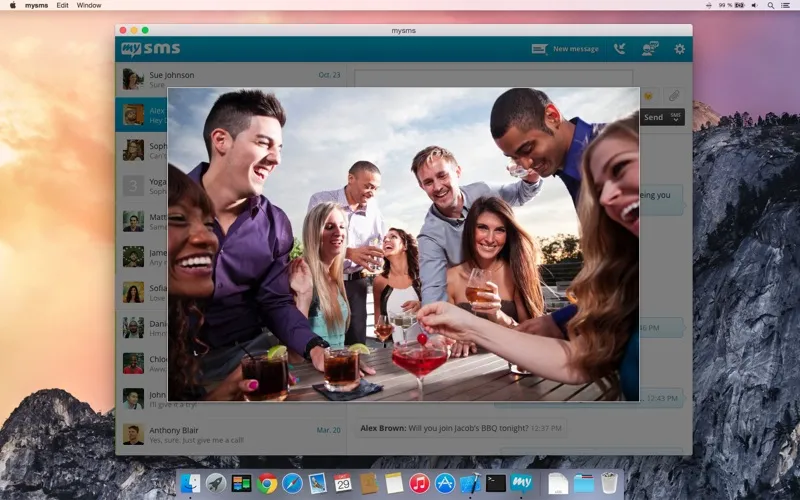Open the call log phone icon
800x500 pixels.
pos(619,49)
